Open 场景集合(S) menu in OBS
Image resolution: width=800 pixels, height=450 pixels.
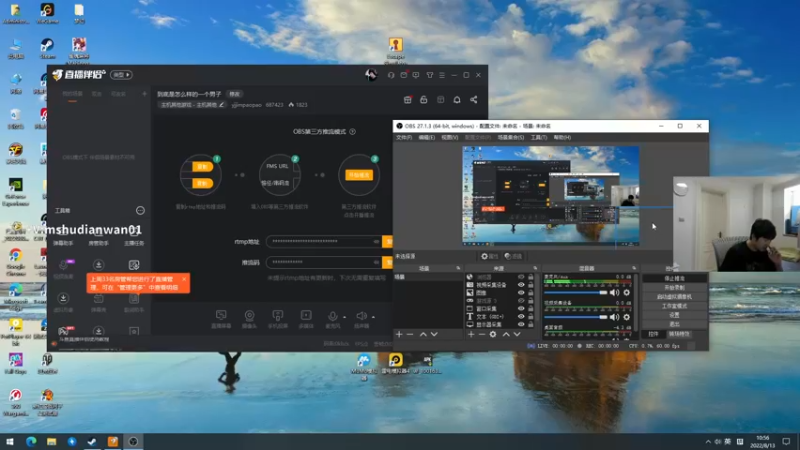[x=511, y=137]
